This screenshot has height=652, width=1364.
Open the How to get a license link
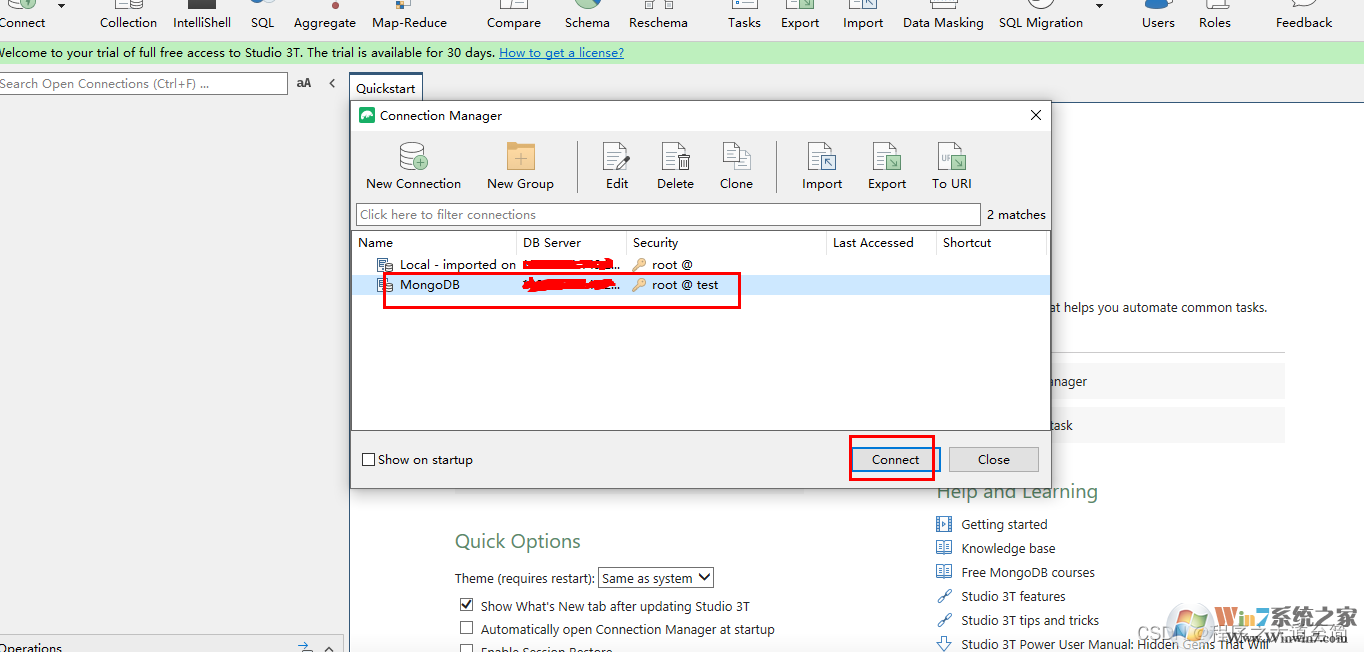point(561,53)
